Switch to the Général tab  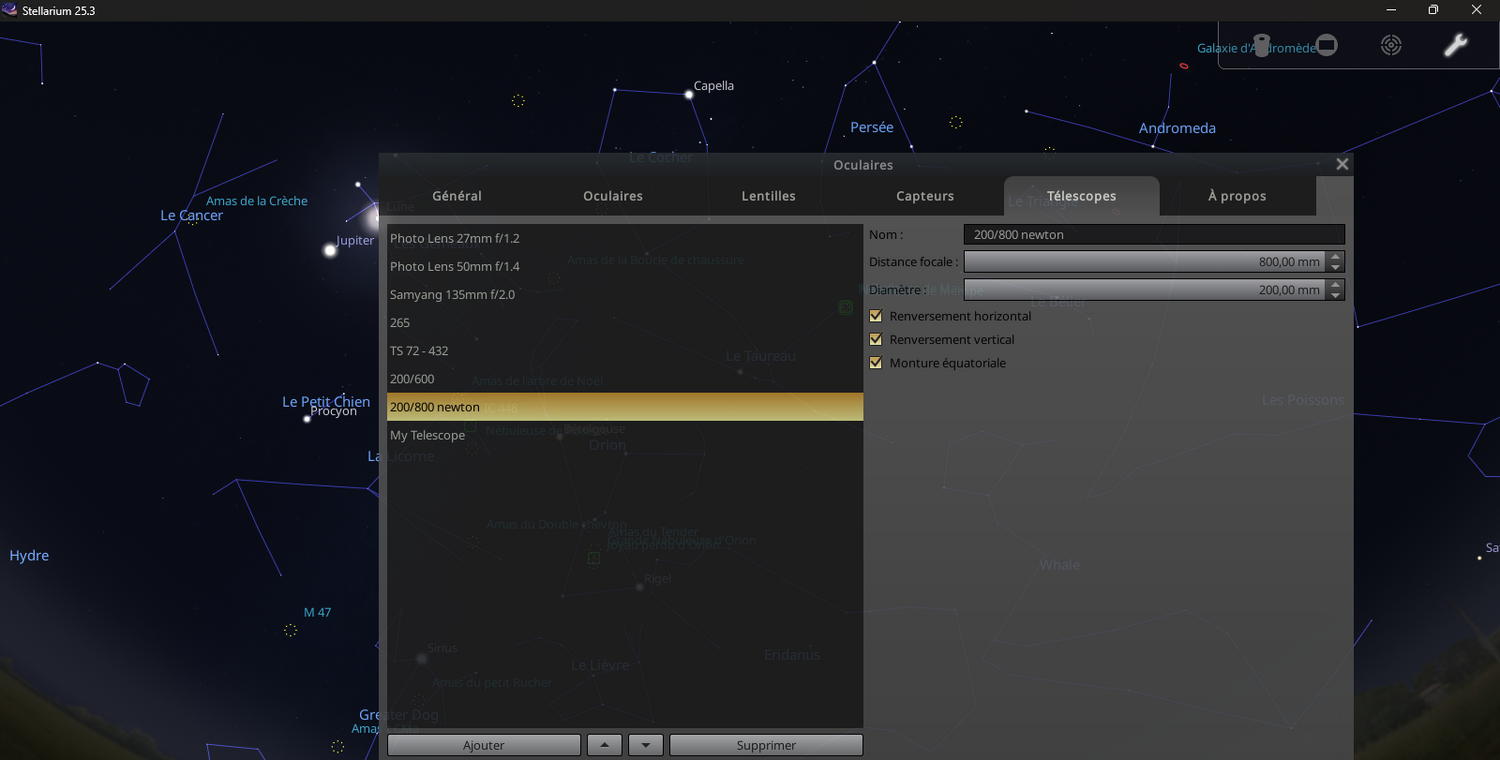(457, 196)
